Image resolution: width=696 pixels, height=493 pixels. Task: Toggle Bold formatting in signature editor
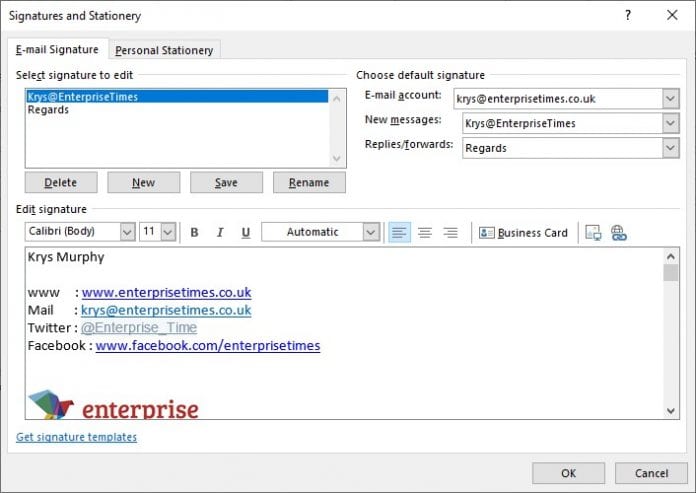[194, 232]
